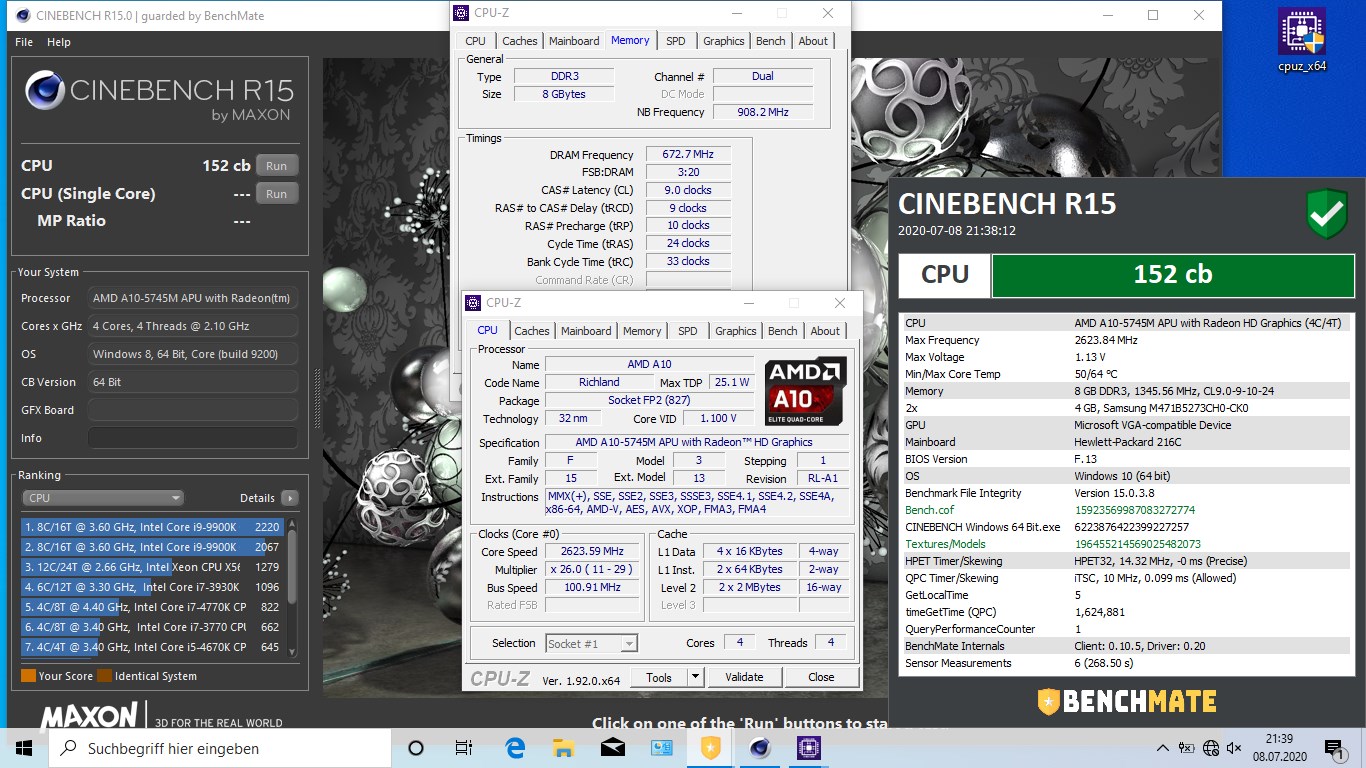The width and height of the screenshot is (1366, 768).
Task: Click the Bench.cof green hash link
Action: click(x=1135, y=510)
